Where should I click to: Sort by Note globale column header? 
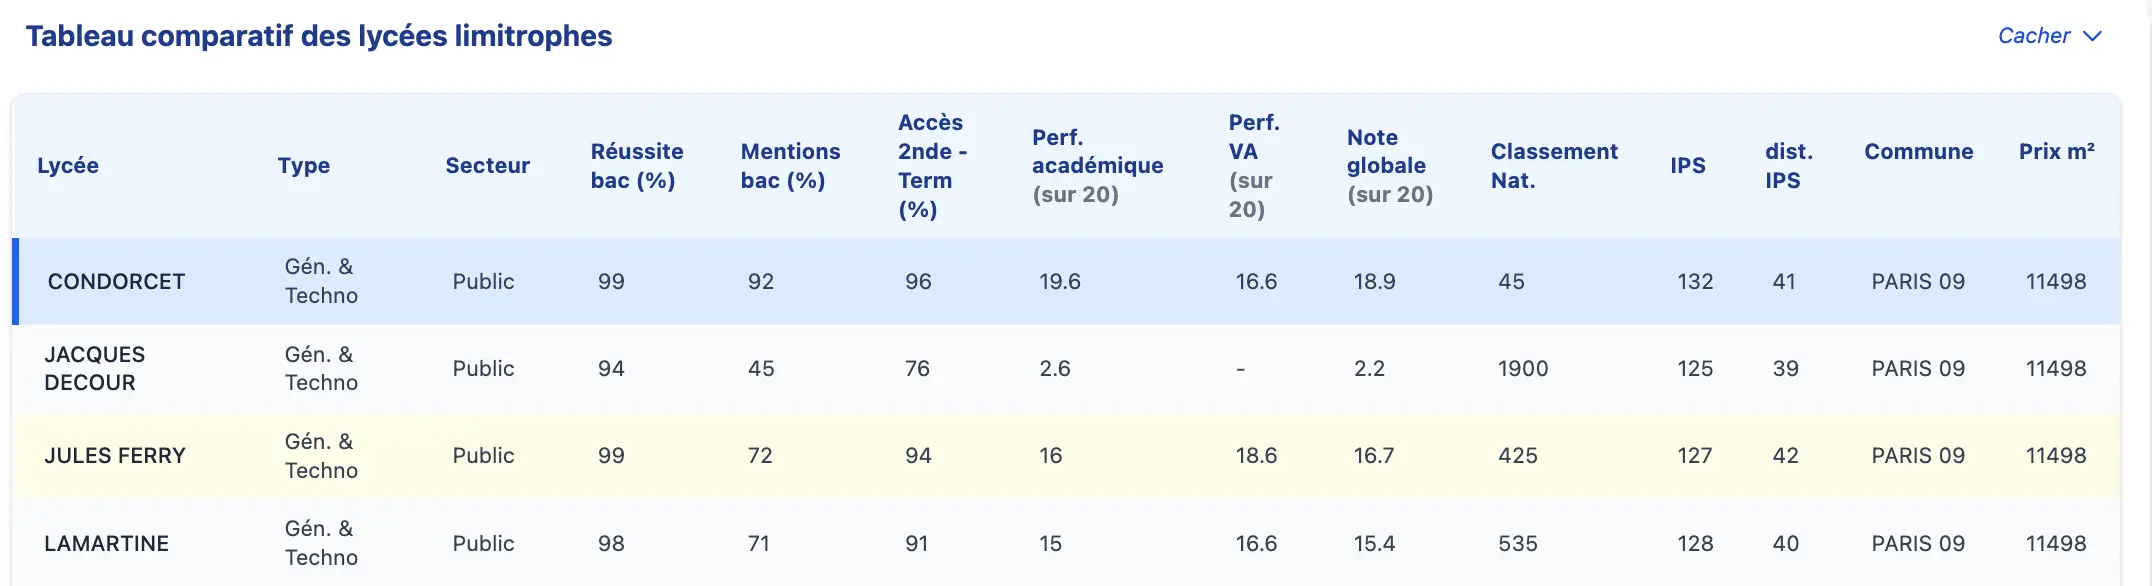(x=1389, y=165)
